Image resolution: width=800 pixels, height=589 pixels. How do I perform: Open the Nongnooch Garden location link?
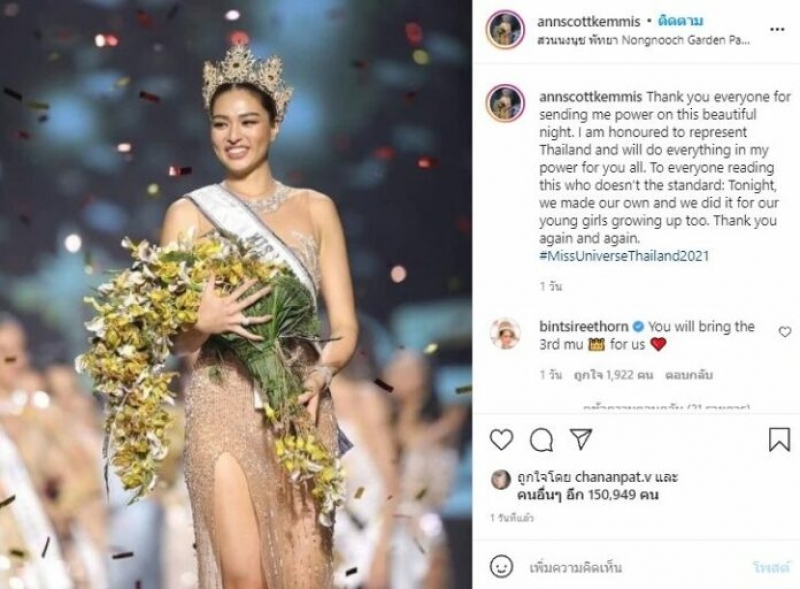pyautogui.click(x=643, y=40)
